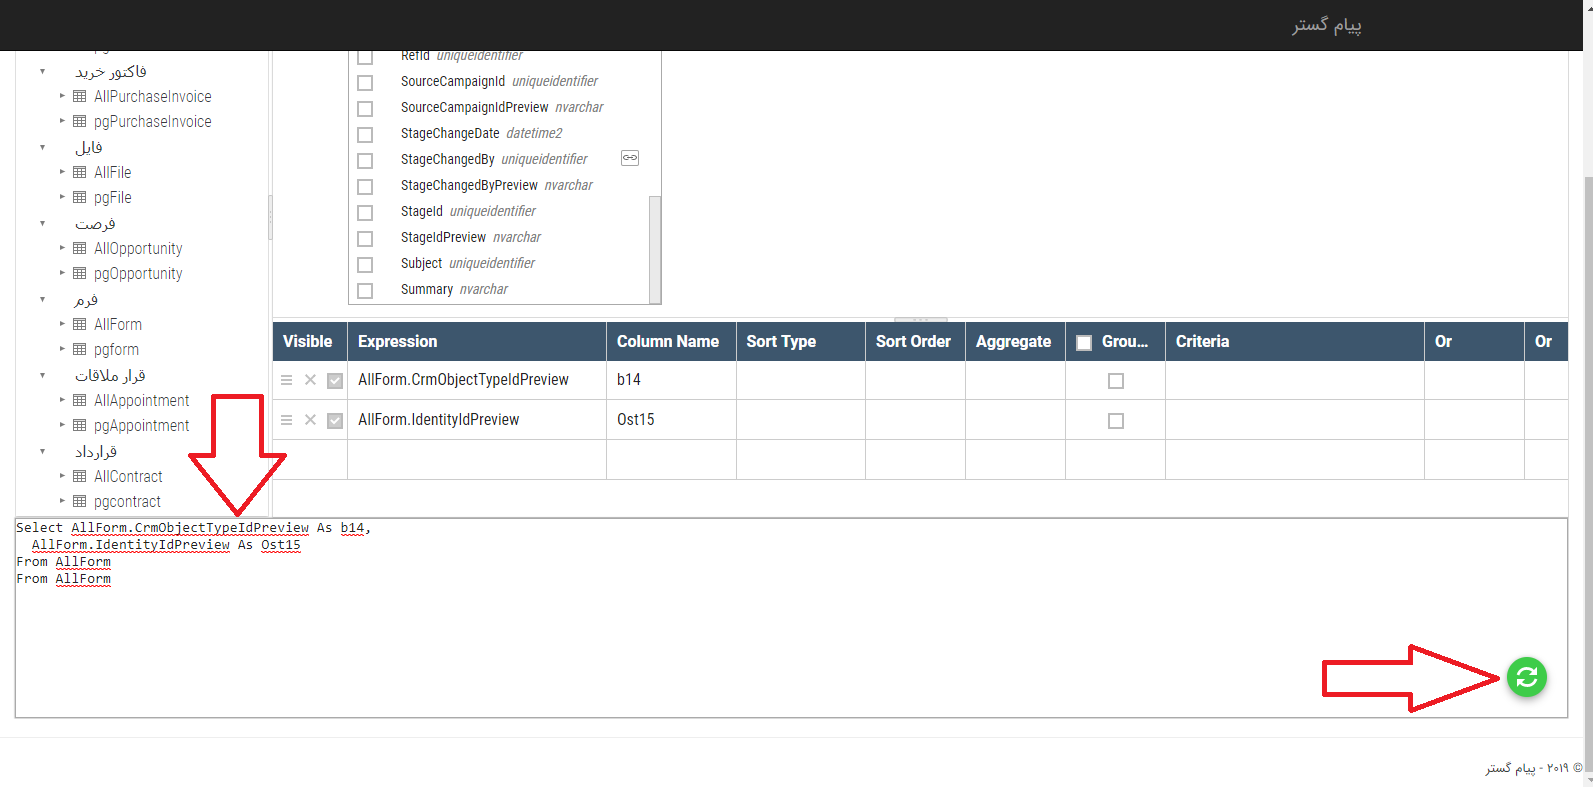1593x787 pixels.
Task: Click table icon next to AllOpportunity
Action: coord(80,248)
